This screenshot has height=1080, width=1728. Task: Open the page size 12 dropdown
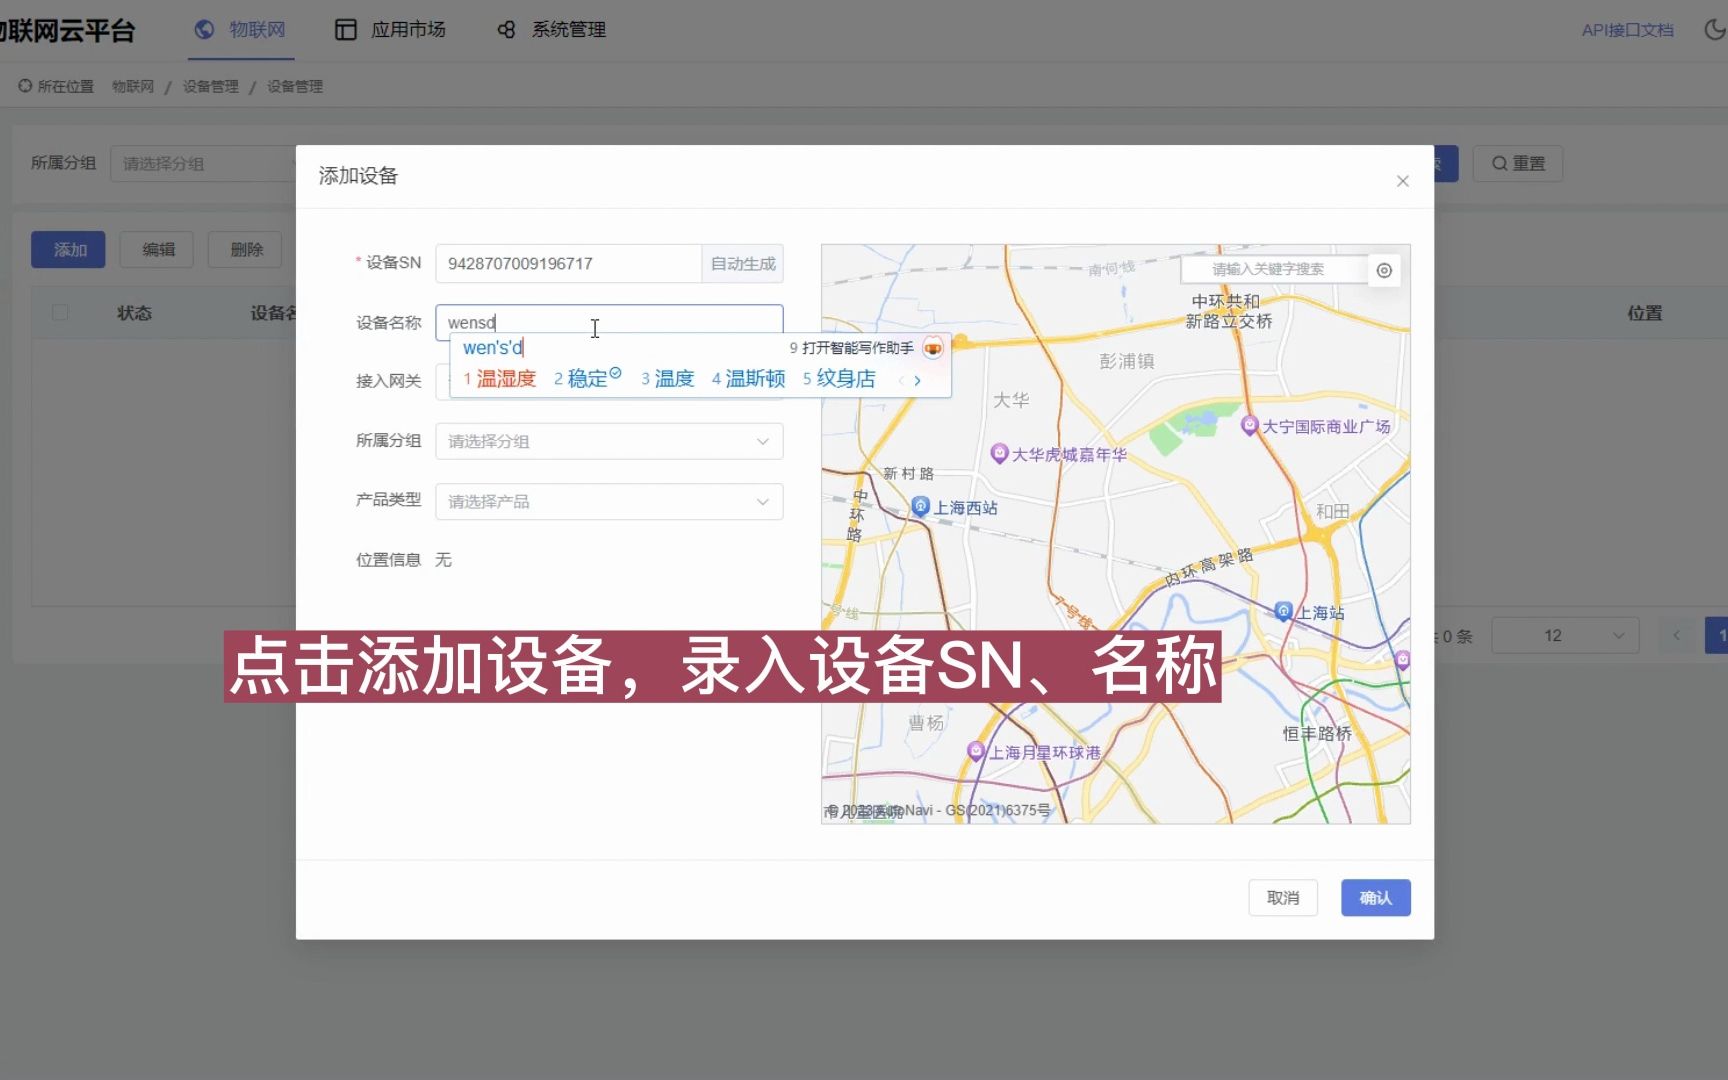1565,636
